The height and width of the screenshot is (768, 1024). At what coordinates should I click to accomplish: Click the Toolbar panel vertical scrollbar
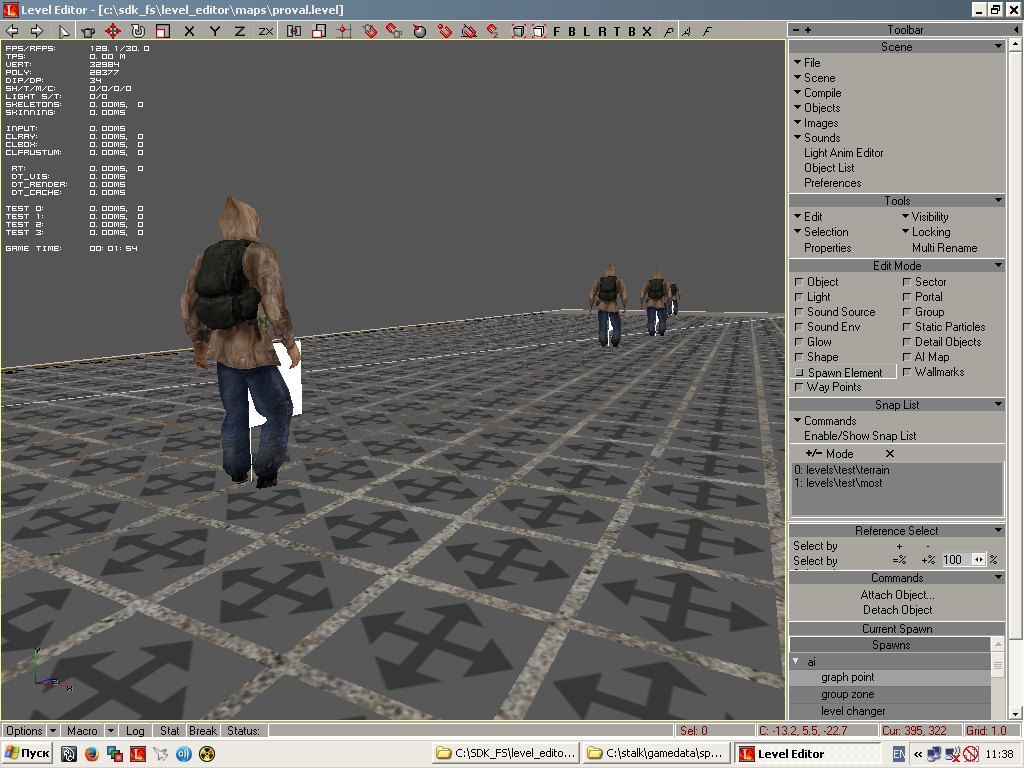pyautogui.click(x=1015, y=379)
